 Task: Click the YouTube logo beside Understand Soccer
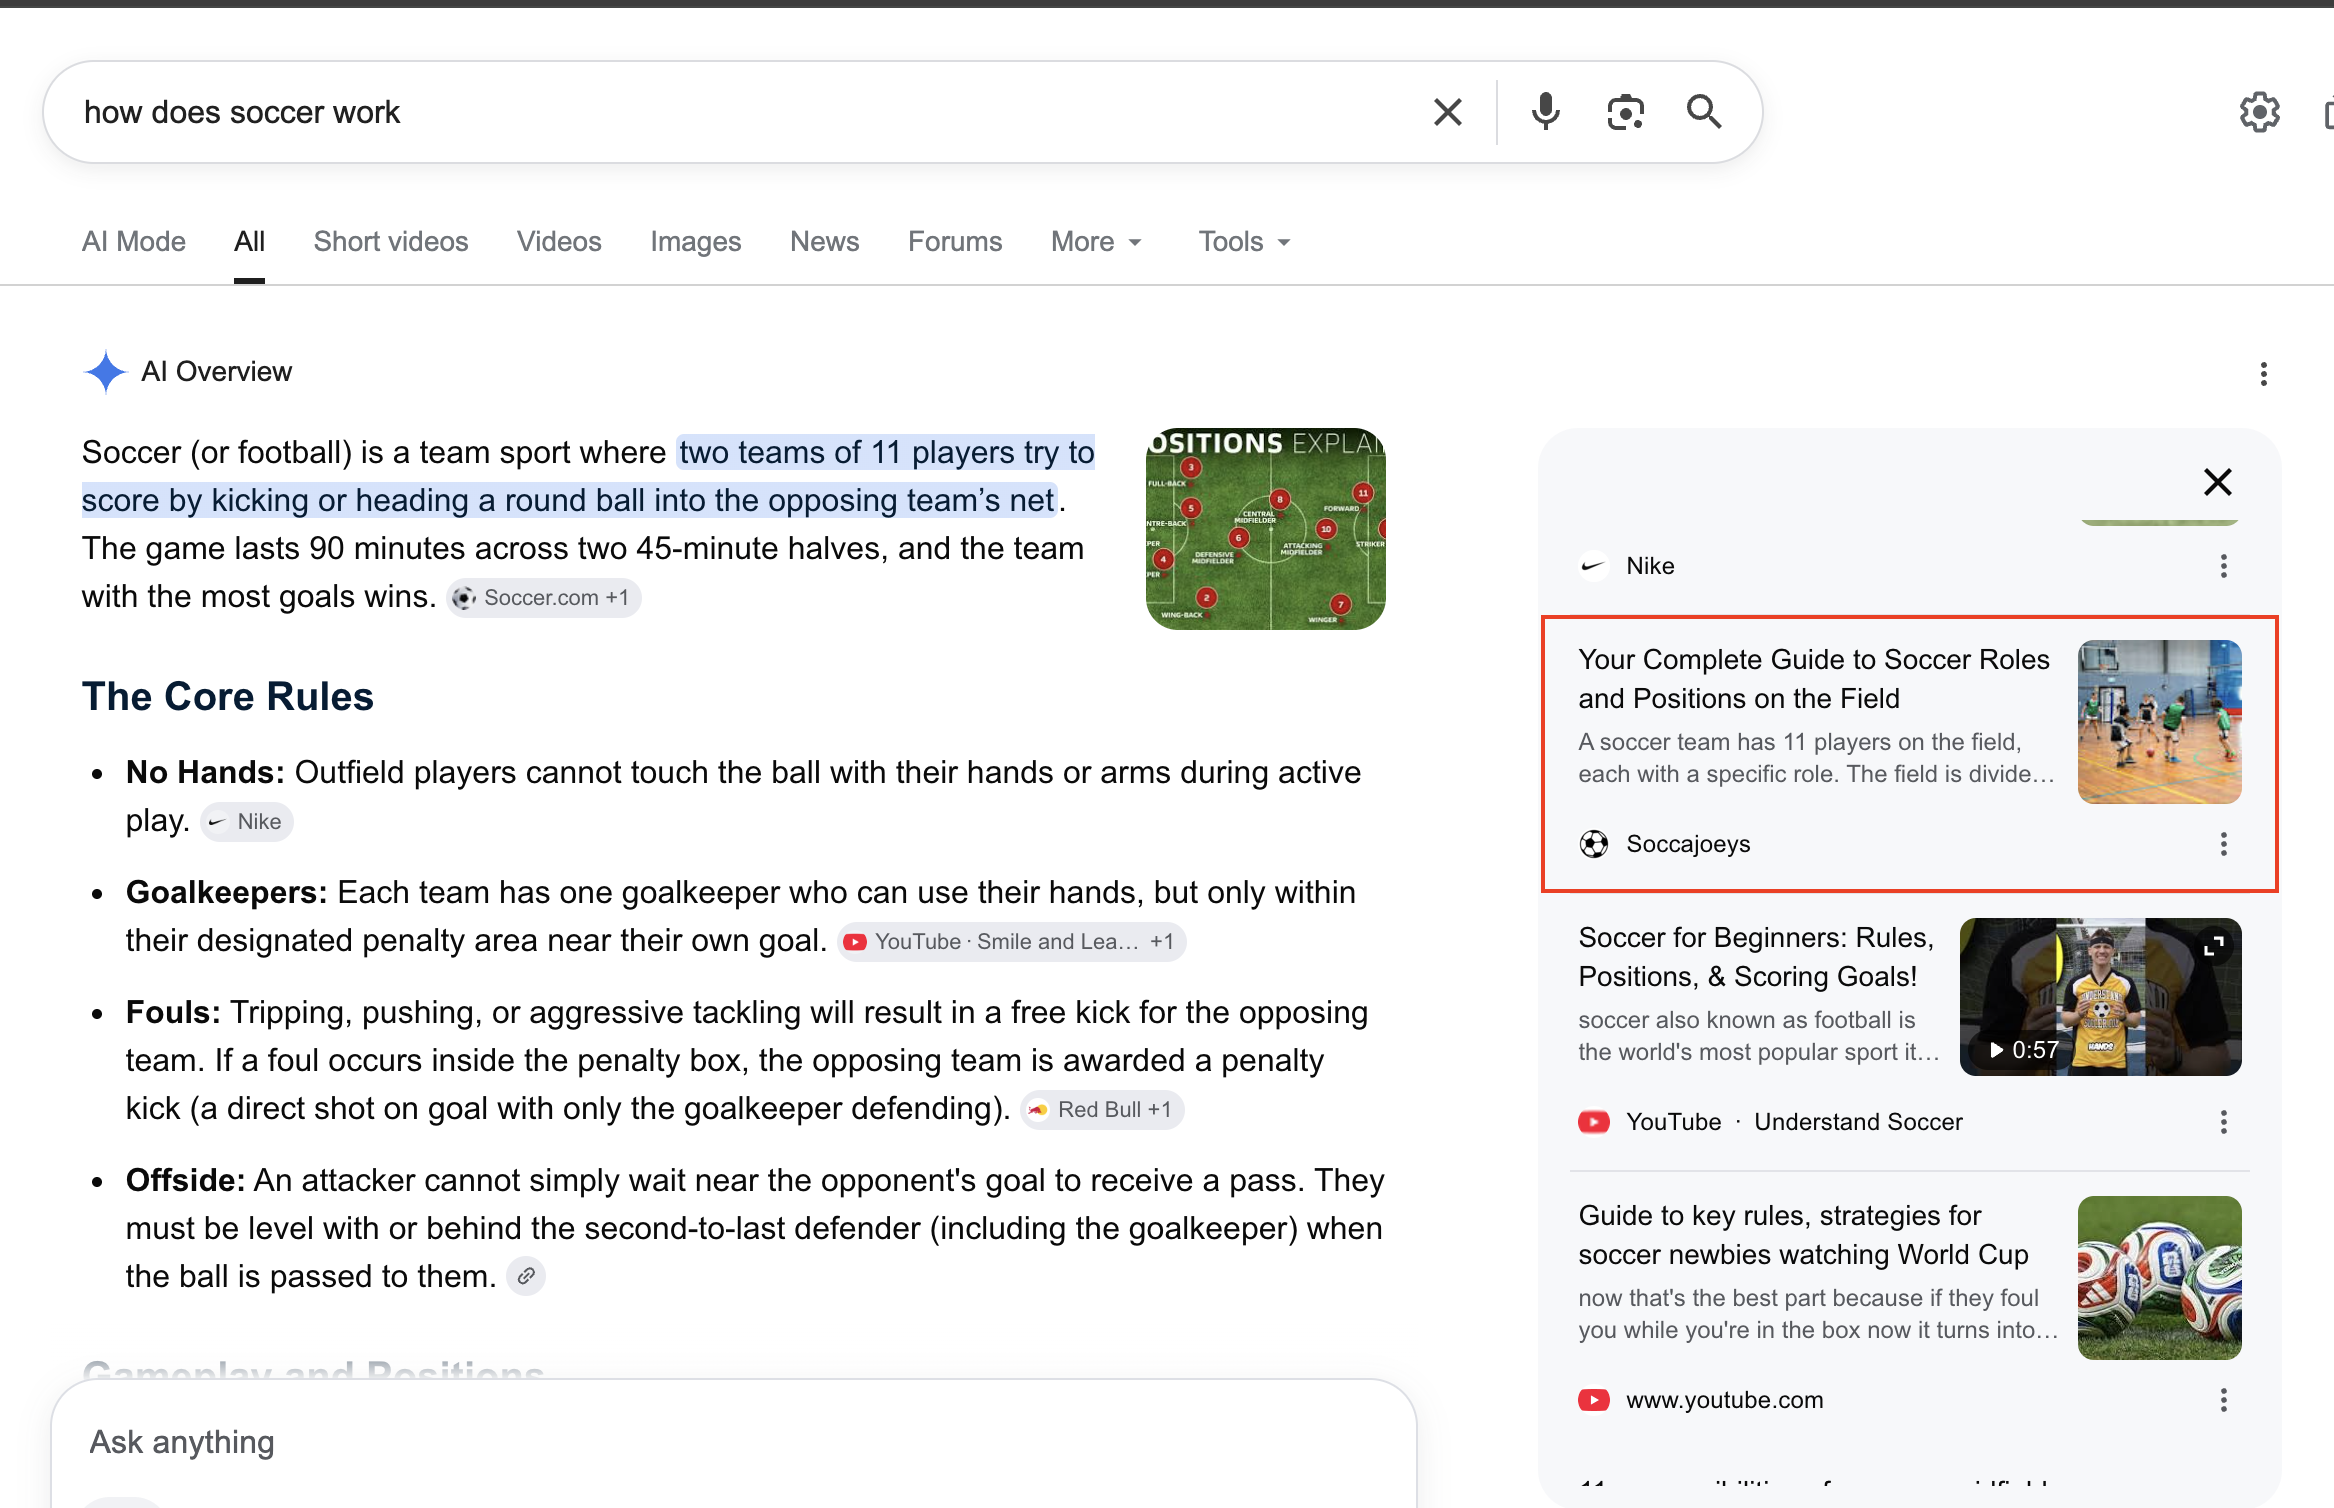pyautogui.click(x=1594, y=1122)
